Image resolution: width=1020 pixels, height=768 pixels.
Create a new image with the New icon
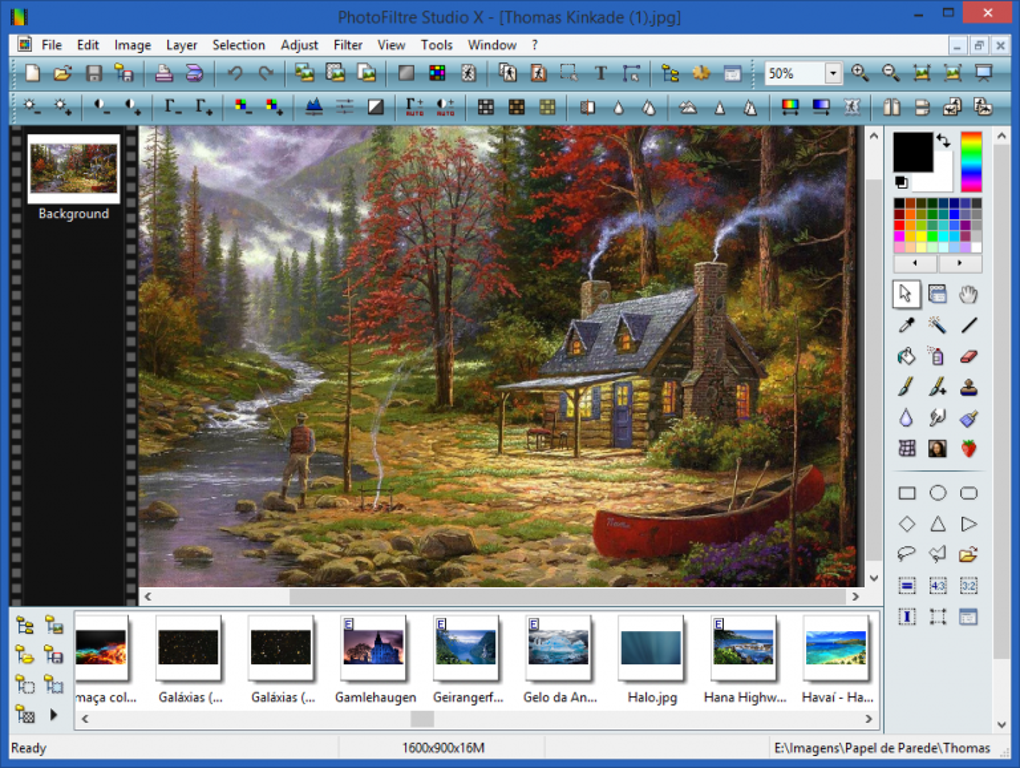31,73
